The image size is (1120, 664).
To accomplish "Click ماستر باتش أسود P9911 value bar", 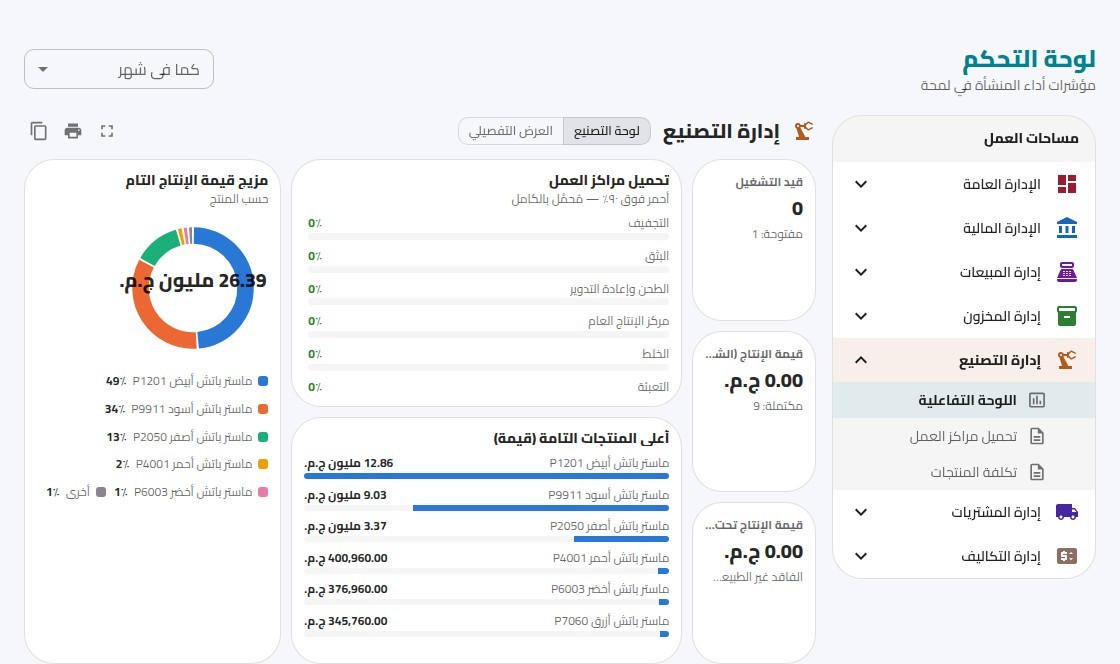I will (541, 508).
